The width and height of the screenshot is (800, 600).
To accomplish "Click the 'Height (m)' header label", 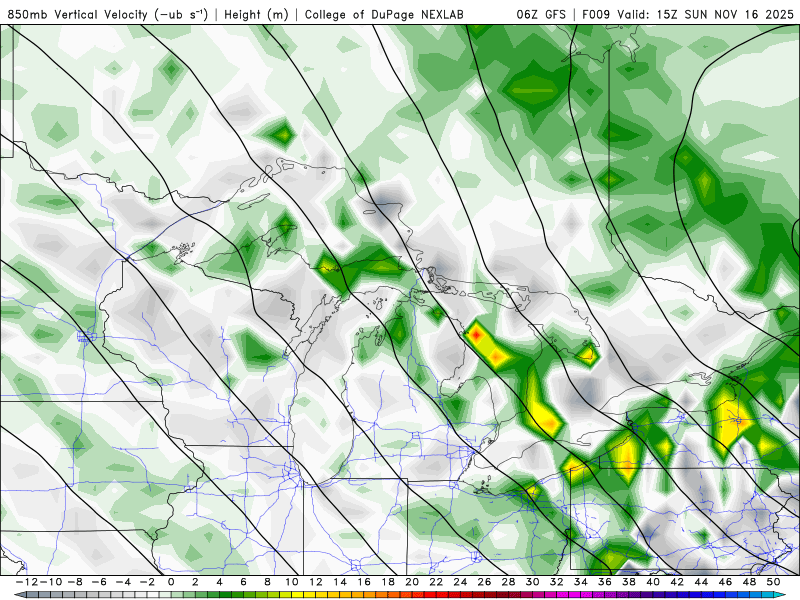I will tap(256, 14).
